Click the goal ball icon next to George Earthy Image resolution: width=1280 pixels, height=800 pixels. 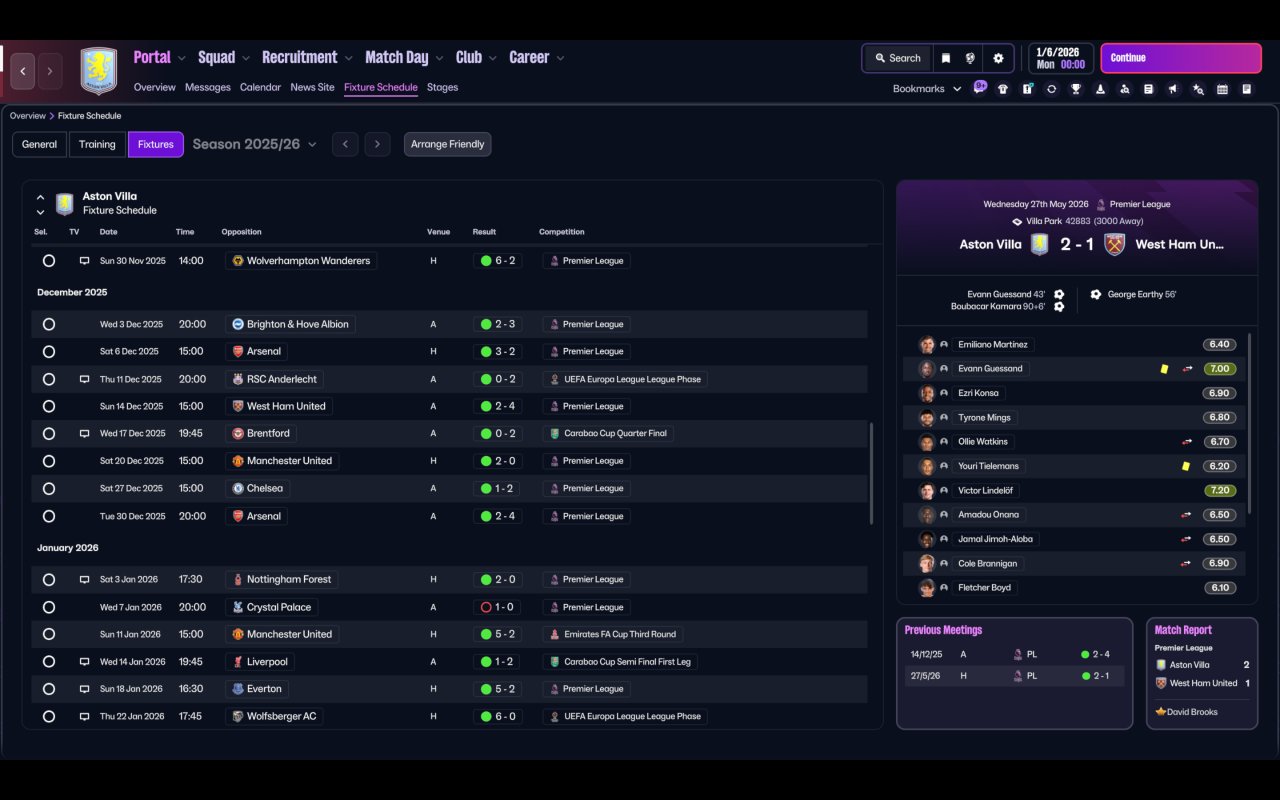pos(1096,295)
